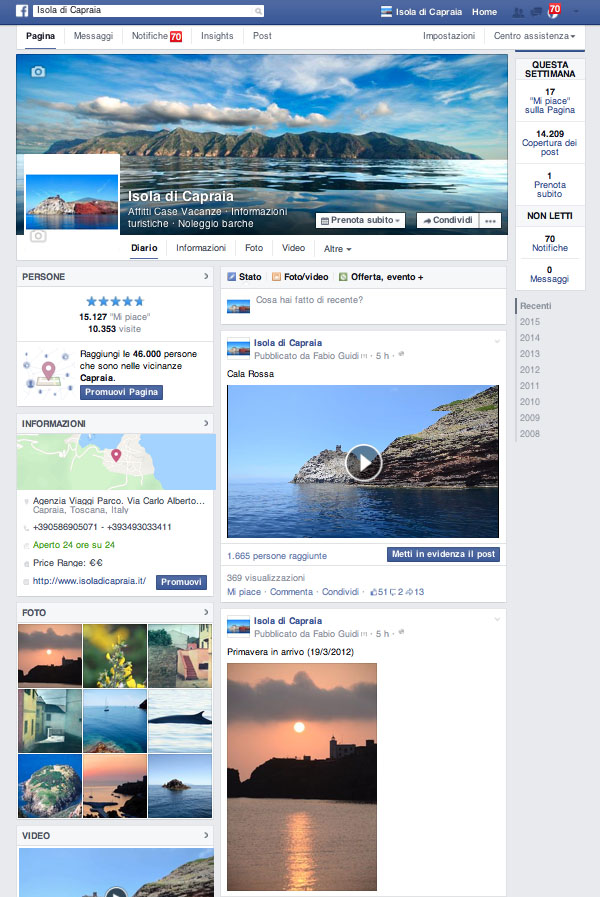Viewport: 600px width, 897px height.
Task: Open notifications globe with 70 badge
Action: point(554,11)
